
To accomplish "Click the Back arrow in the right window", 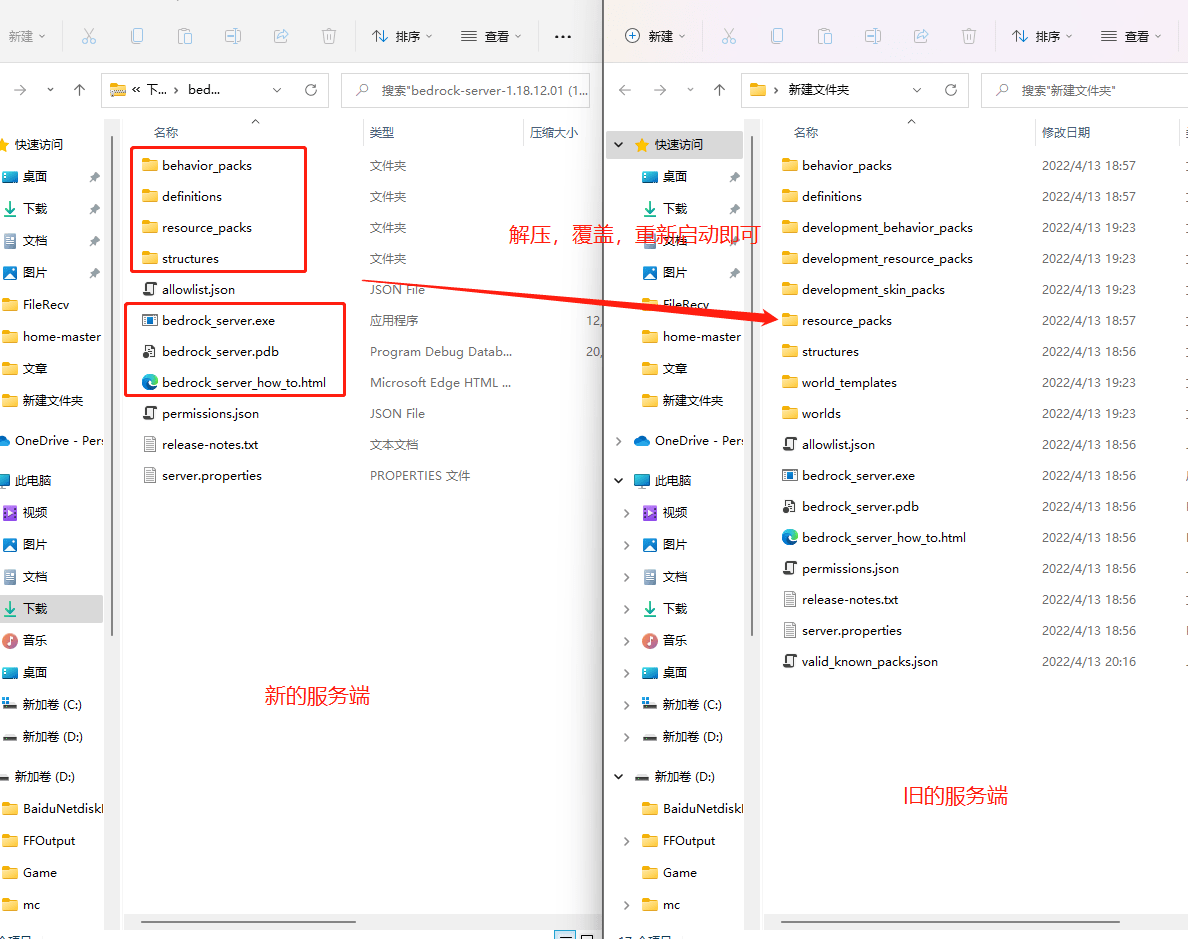I will [x=625, y=90].
